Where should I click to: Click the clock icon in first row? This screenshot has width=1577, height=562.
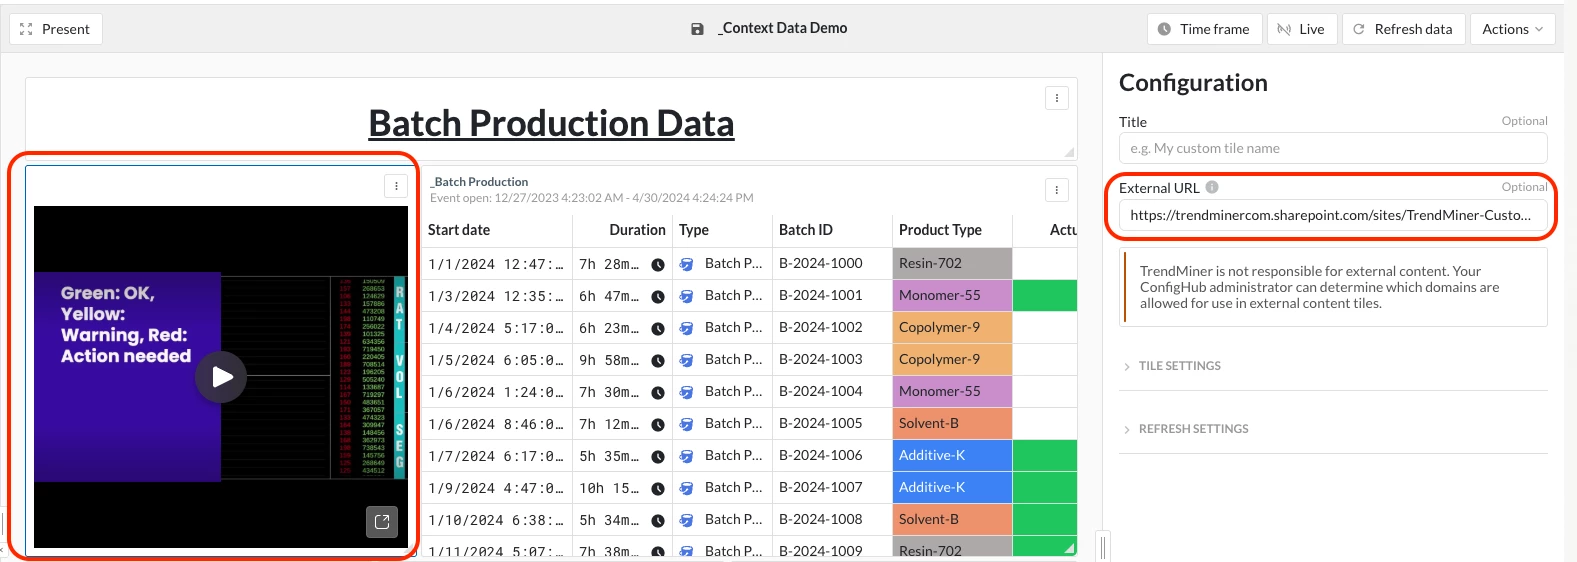pyautogui.click(x=658, y=265)
